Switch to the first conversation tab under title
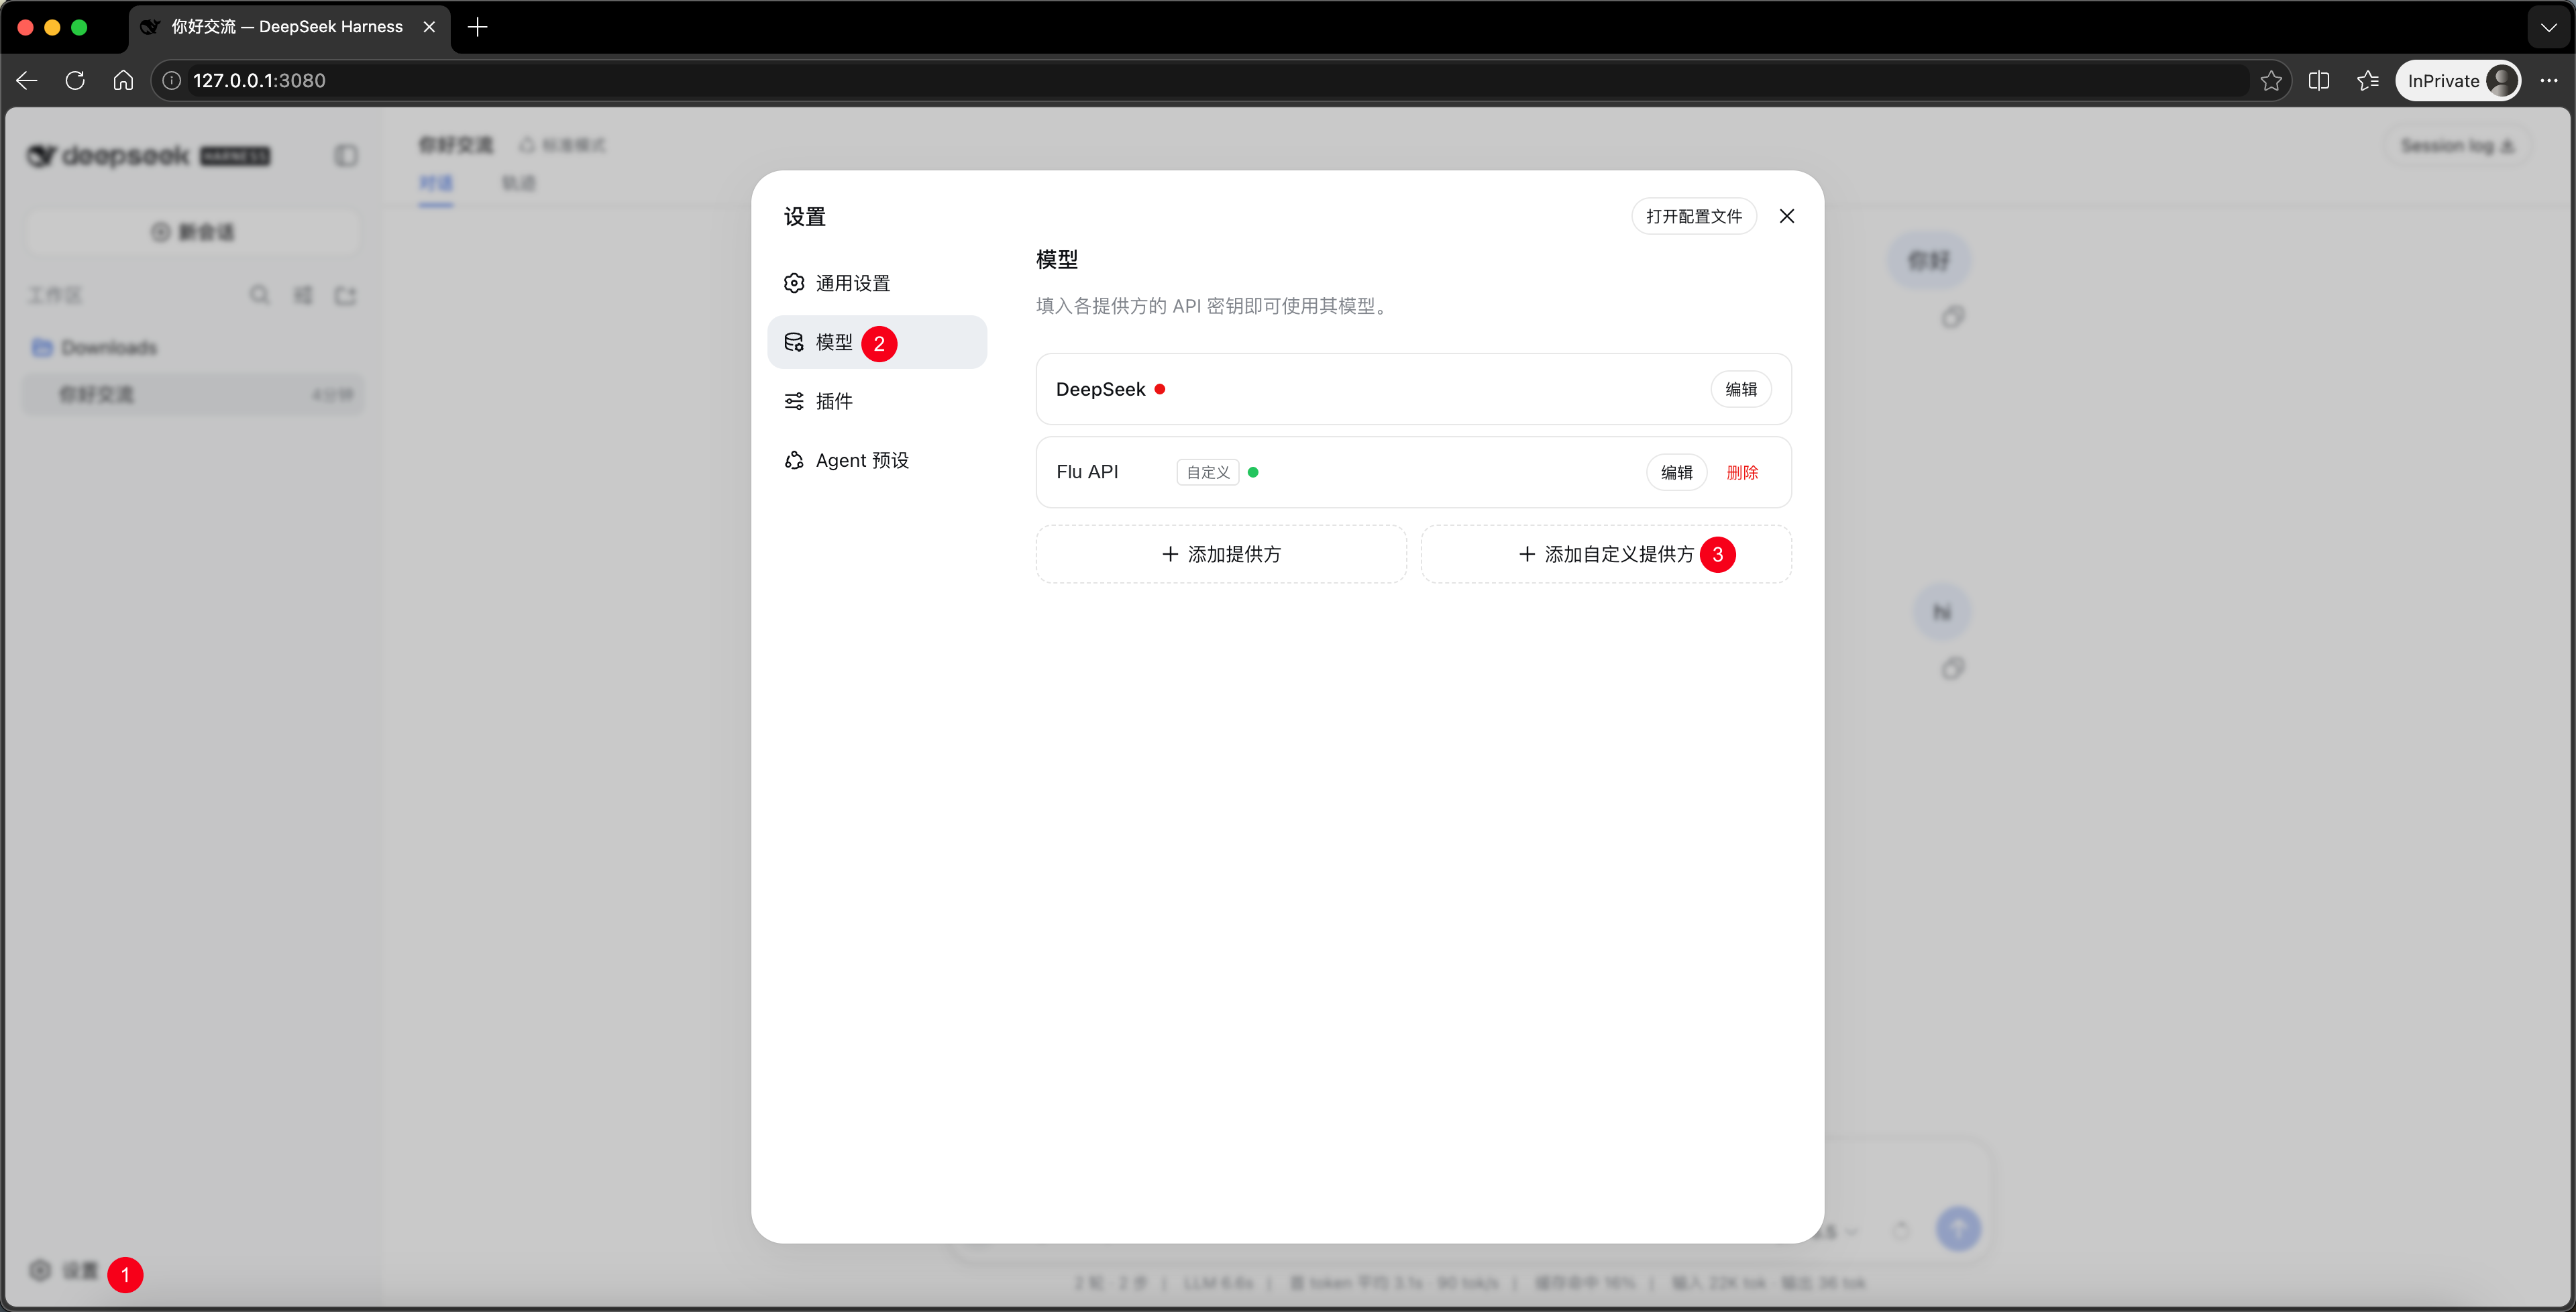 (436, 183)
